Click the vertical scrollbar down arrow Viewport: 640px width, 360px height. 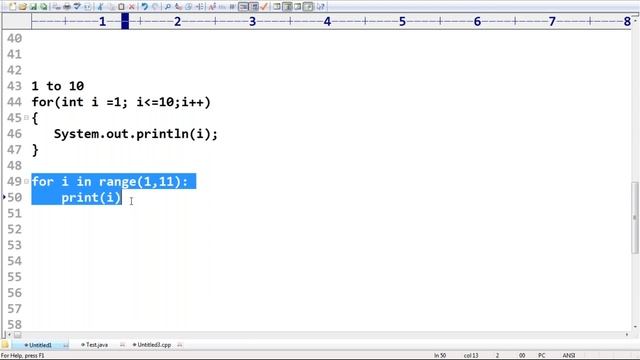635,327
